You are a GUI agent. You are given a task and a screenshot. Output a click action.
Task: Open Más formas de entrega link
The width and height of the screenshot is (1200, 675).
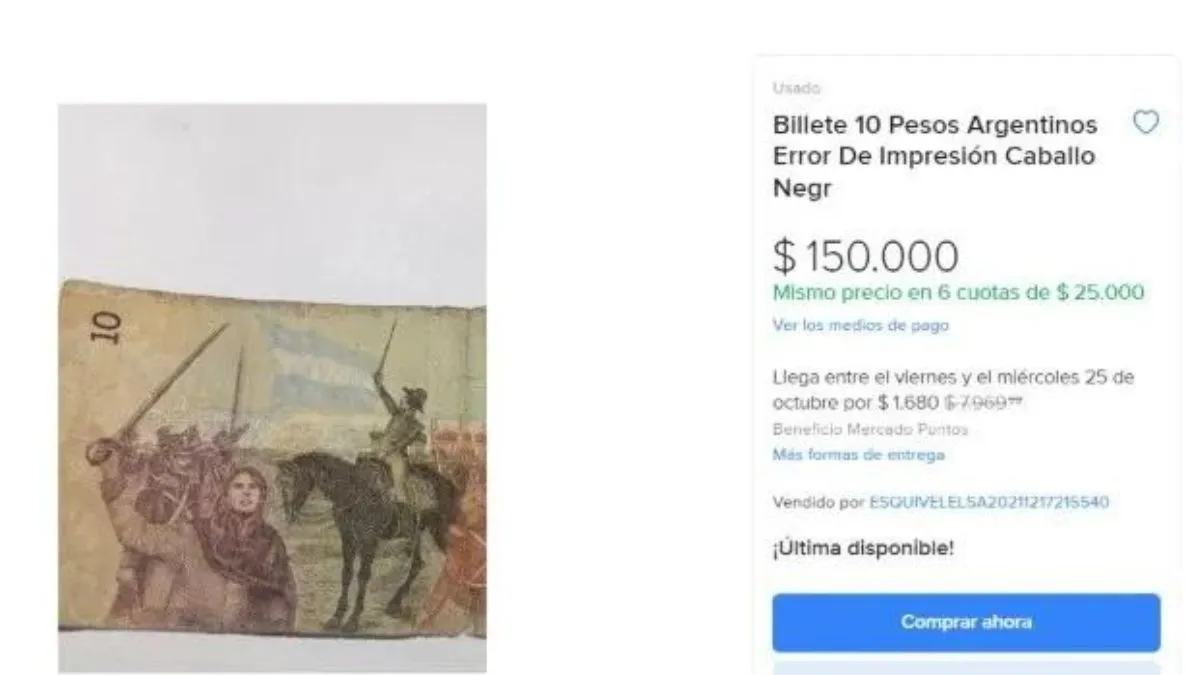(x=859, y=455)
